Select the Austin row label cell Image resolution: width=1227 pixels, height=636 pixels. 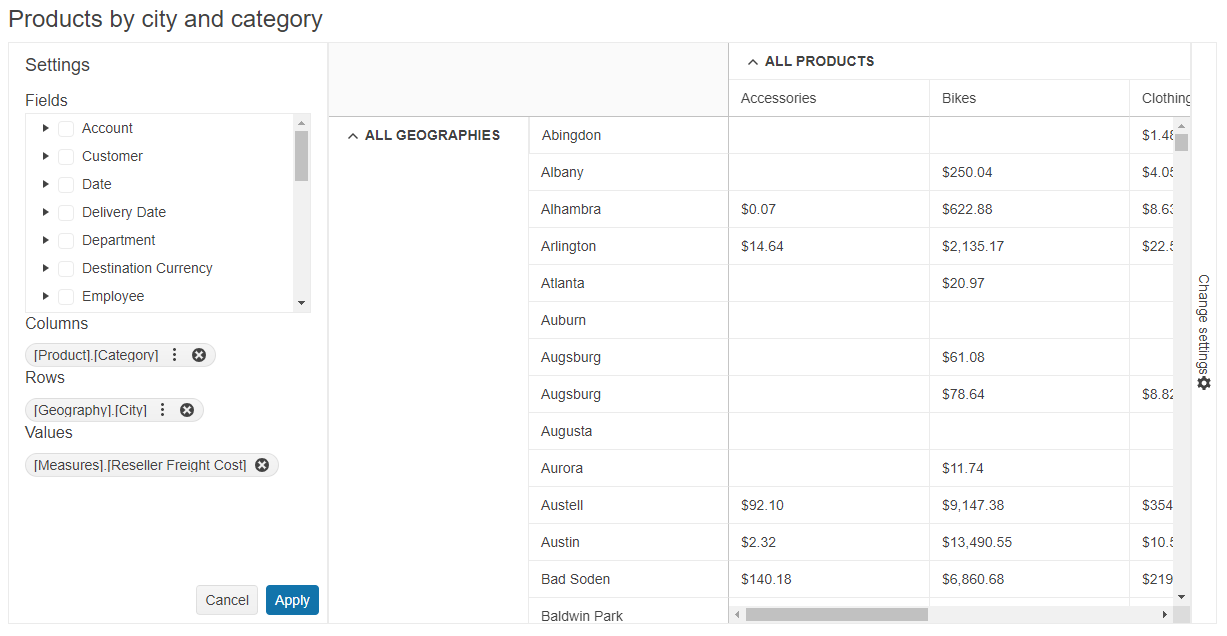559,542
